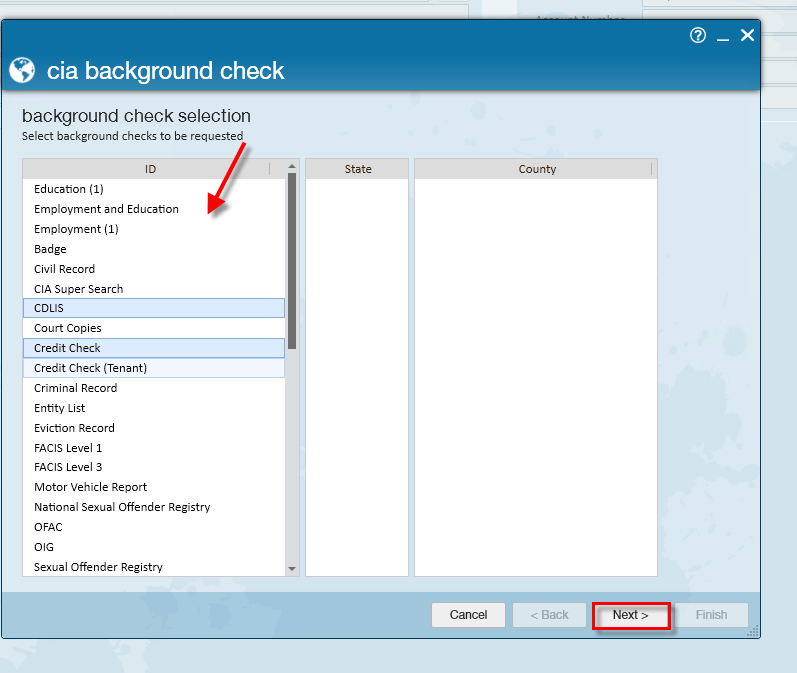
Task: Click the Next button
Action: [631, 615]
